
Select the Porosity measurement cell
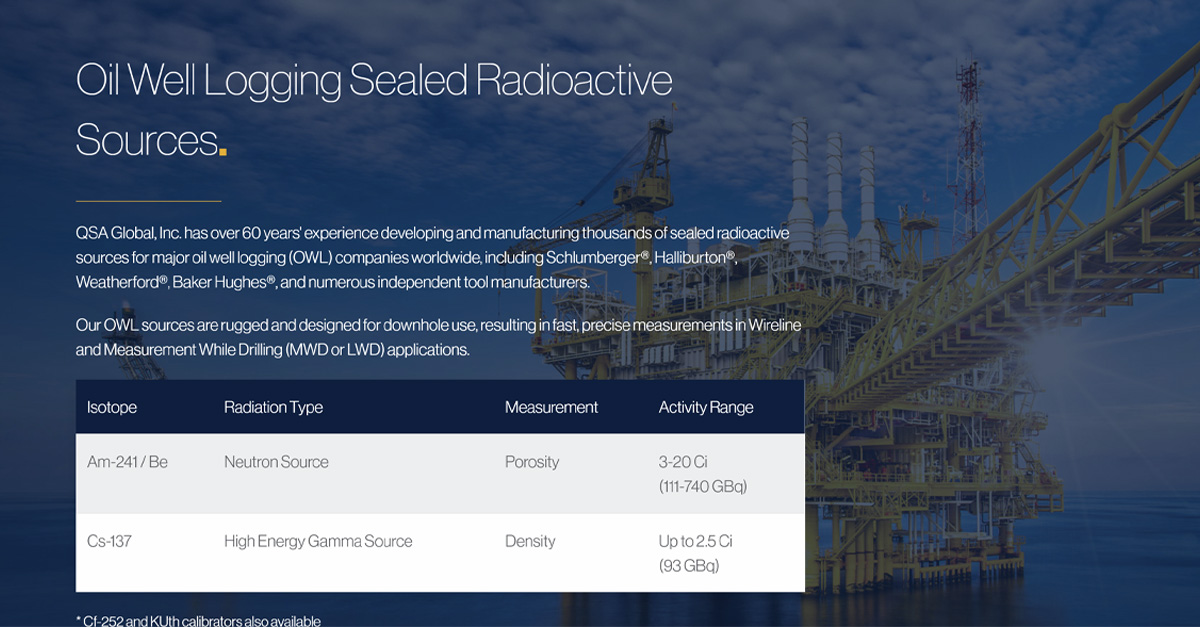[531, 462]
